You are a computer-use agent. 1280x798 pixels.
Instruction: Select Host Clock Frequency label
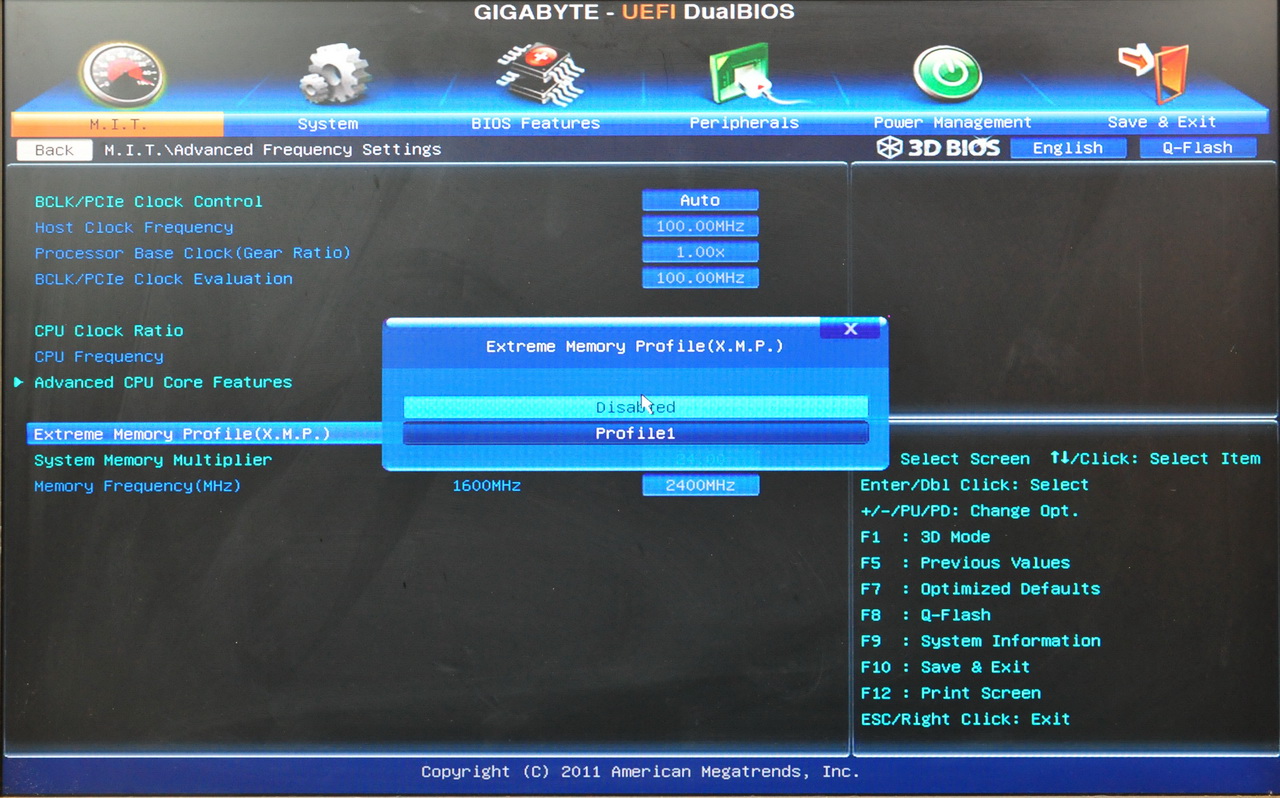[134, 227]
